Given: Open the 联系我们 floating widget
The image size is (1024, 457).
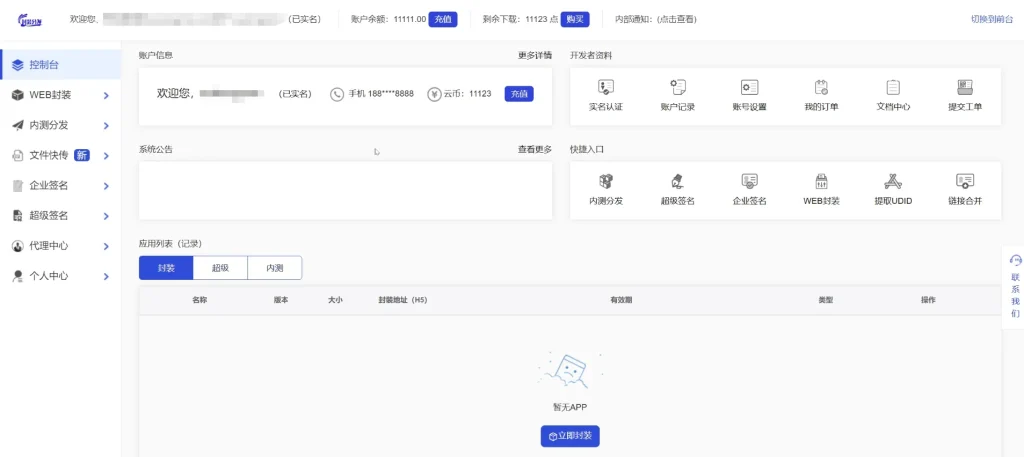Looking at the screenshot, I should click(1015, 288).
